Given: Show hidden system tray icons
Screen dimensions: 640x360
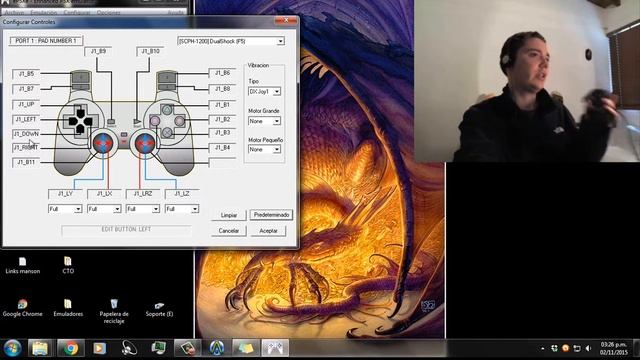Looking at the screenshot, I should tap(542, 349).
